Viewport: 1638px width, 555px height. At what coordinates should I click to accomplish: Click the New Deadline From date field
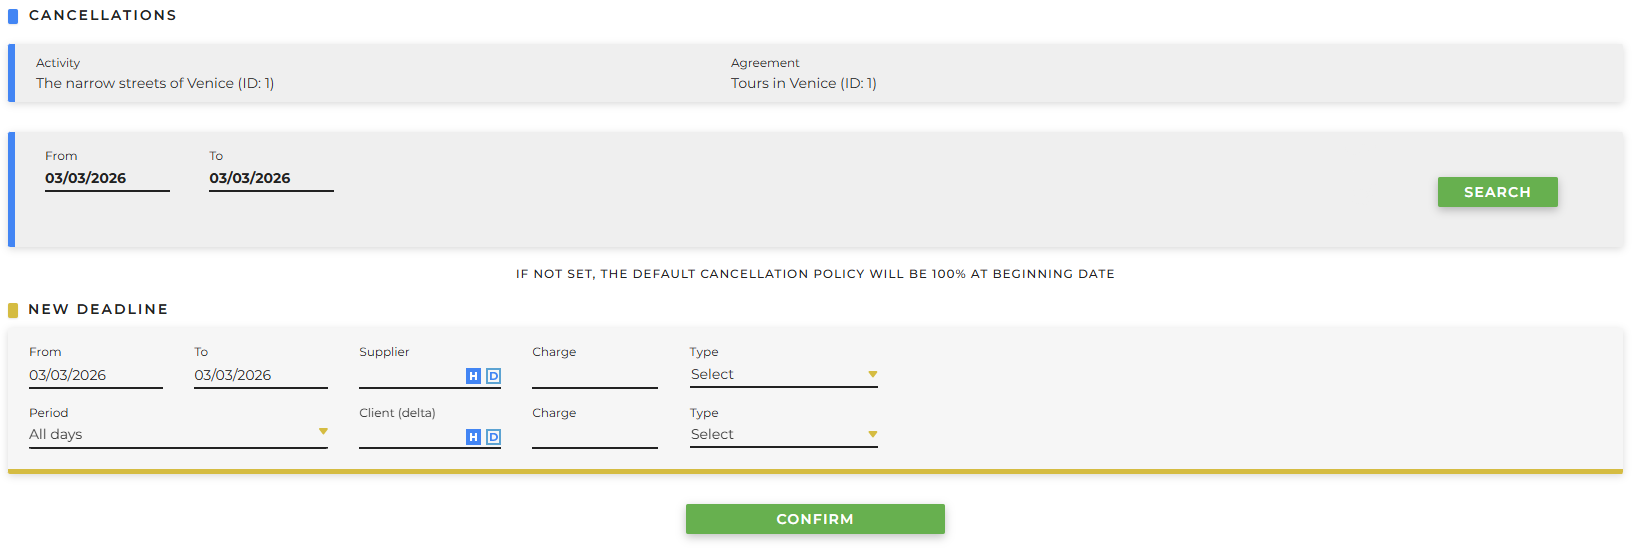pos(95,376)
